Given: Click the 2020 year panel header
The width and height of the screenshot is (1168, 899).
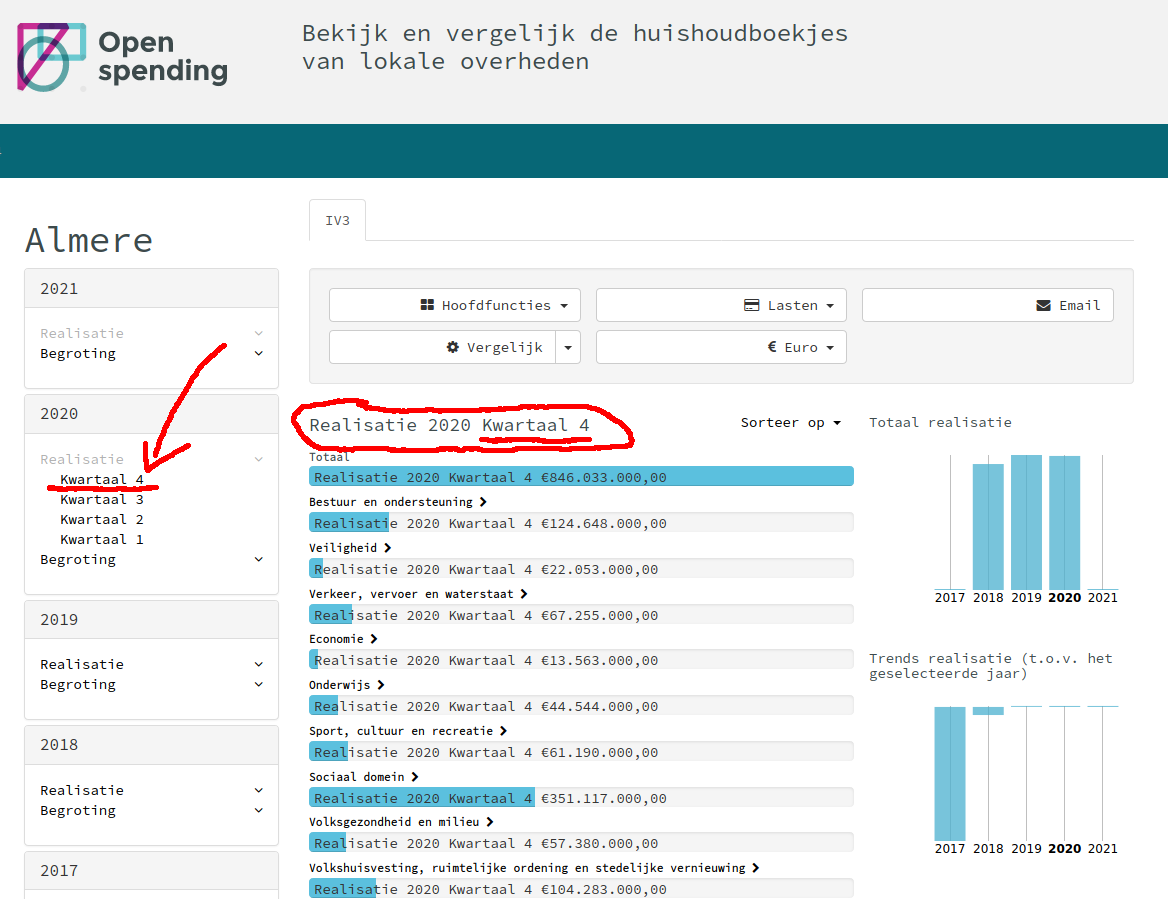Looking at the screenshot, I should (x=151, y=413).
